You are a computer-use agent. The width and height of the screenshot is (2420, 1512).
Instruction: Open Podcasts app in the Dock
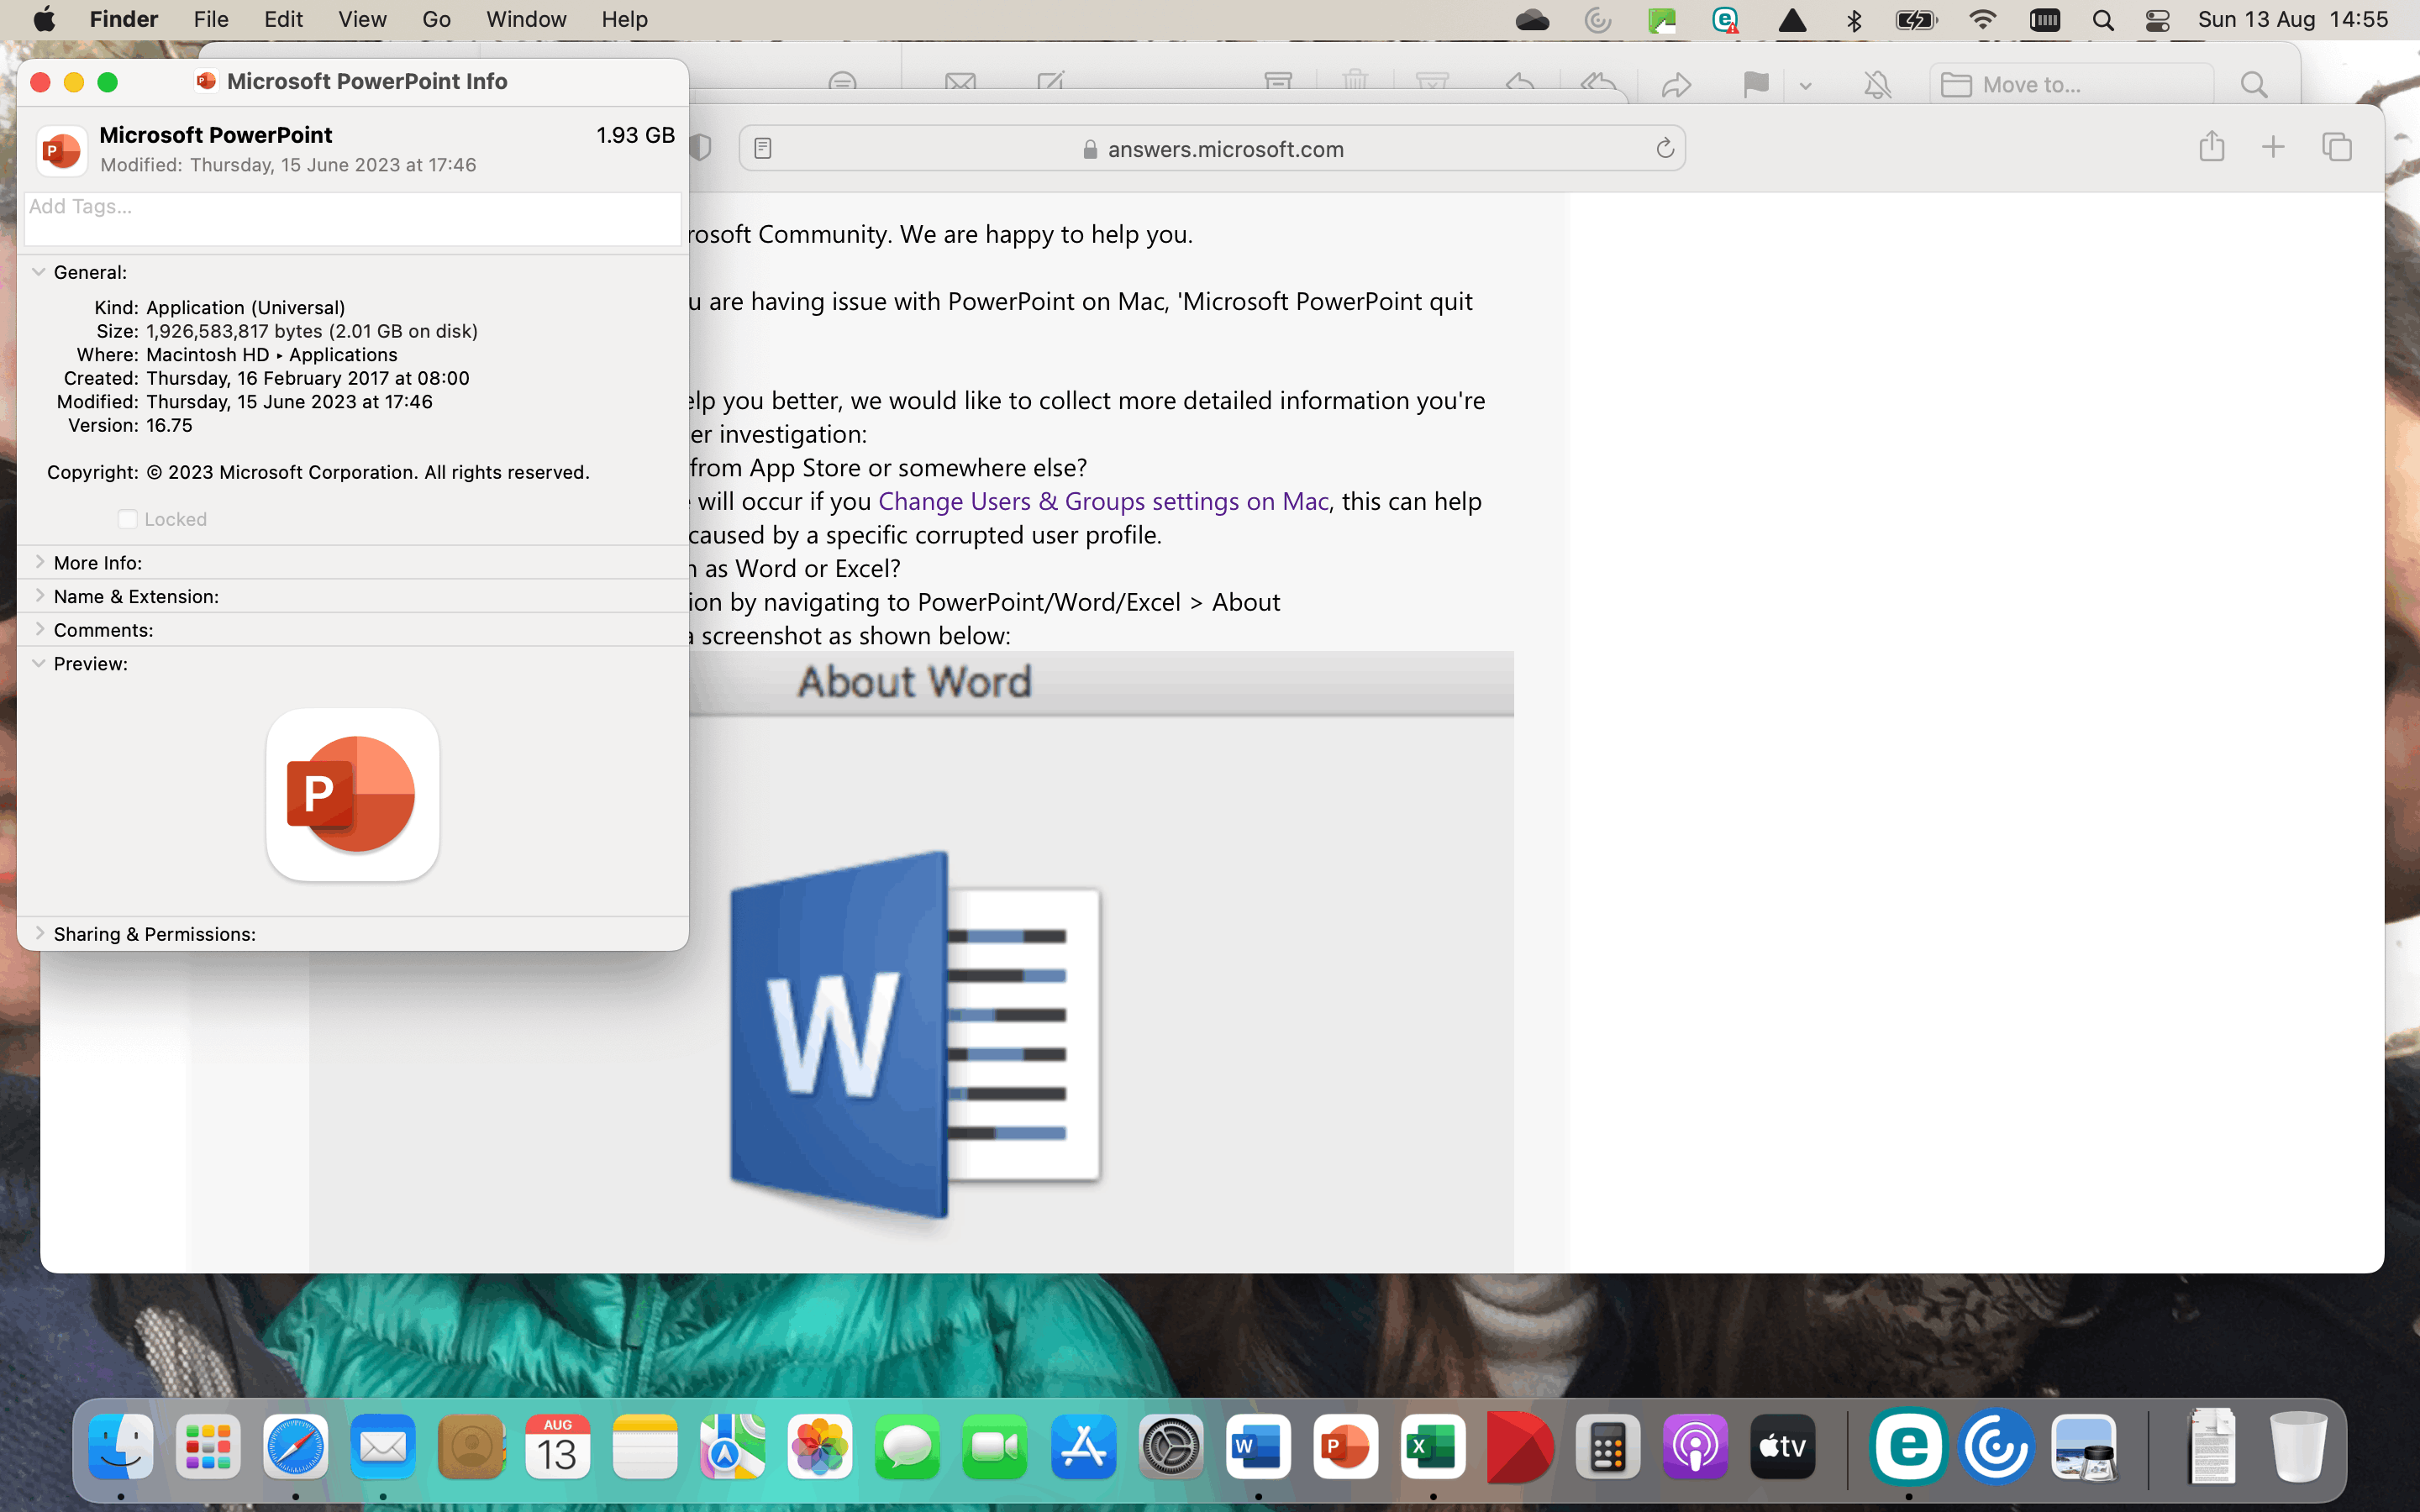[1695, 1446]
